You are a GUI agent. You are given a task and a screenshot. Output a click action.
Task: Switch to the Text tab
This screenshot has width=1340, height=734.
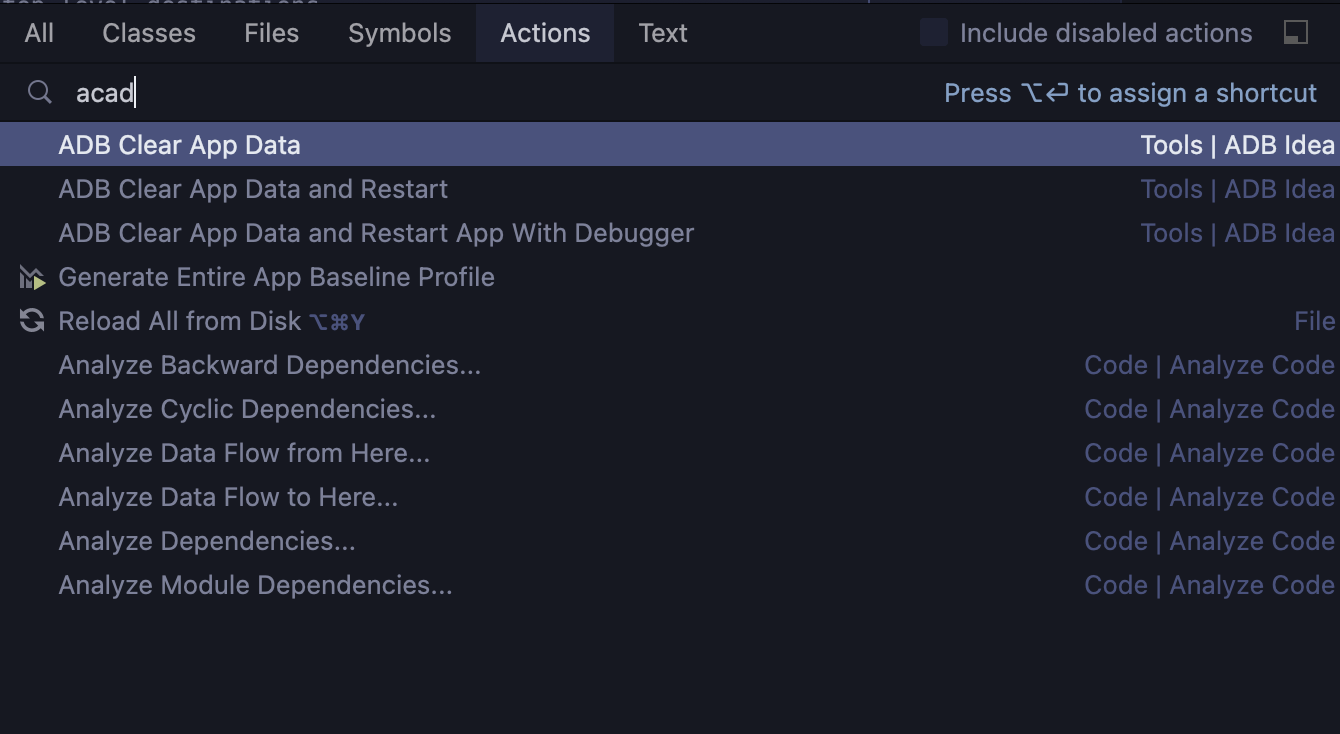pos(662,32)
